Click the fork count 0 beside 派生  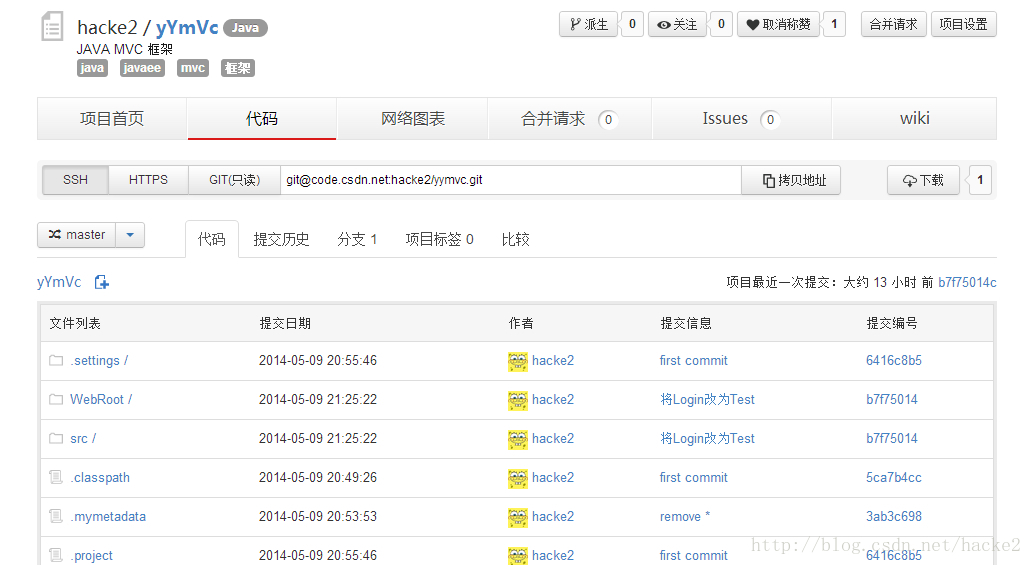[632, 24]
